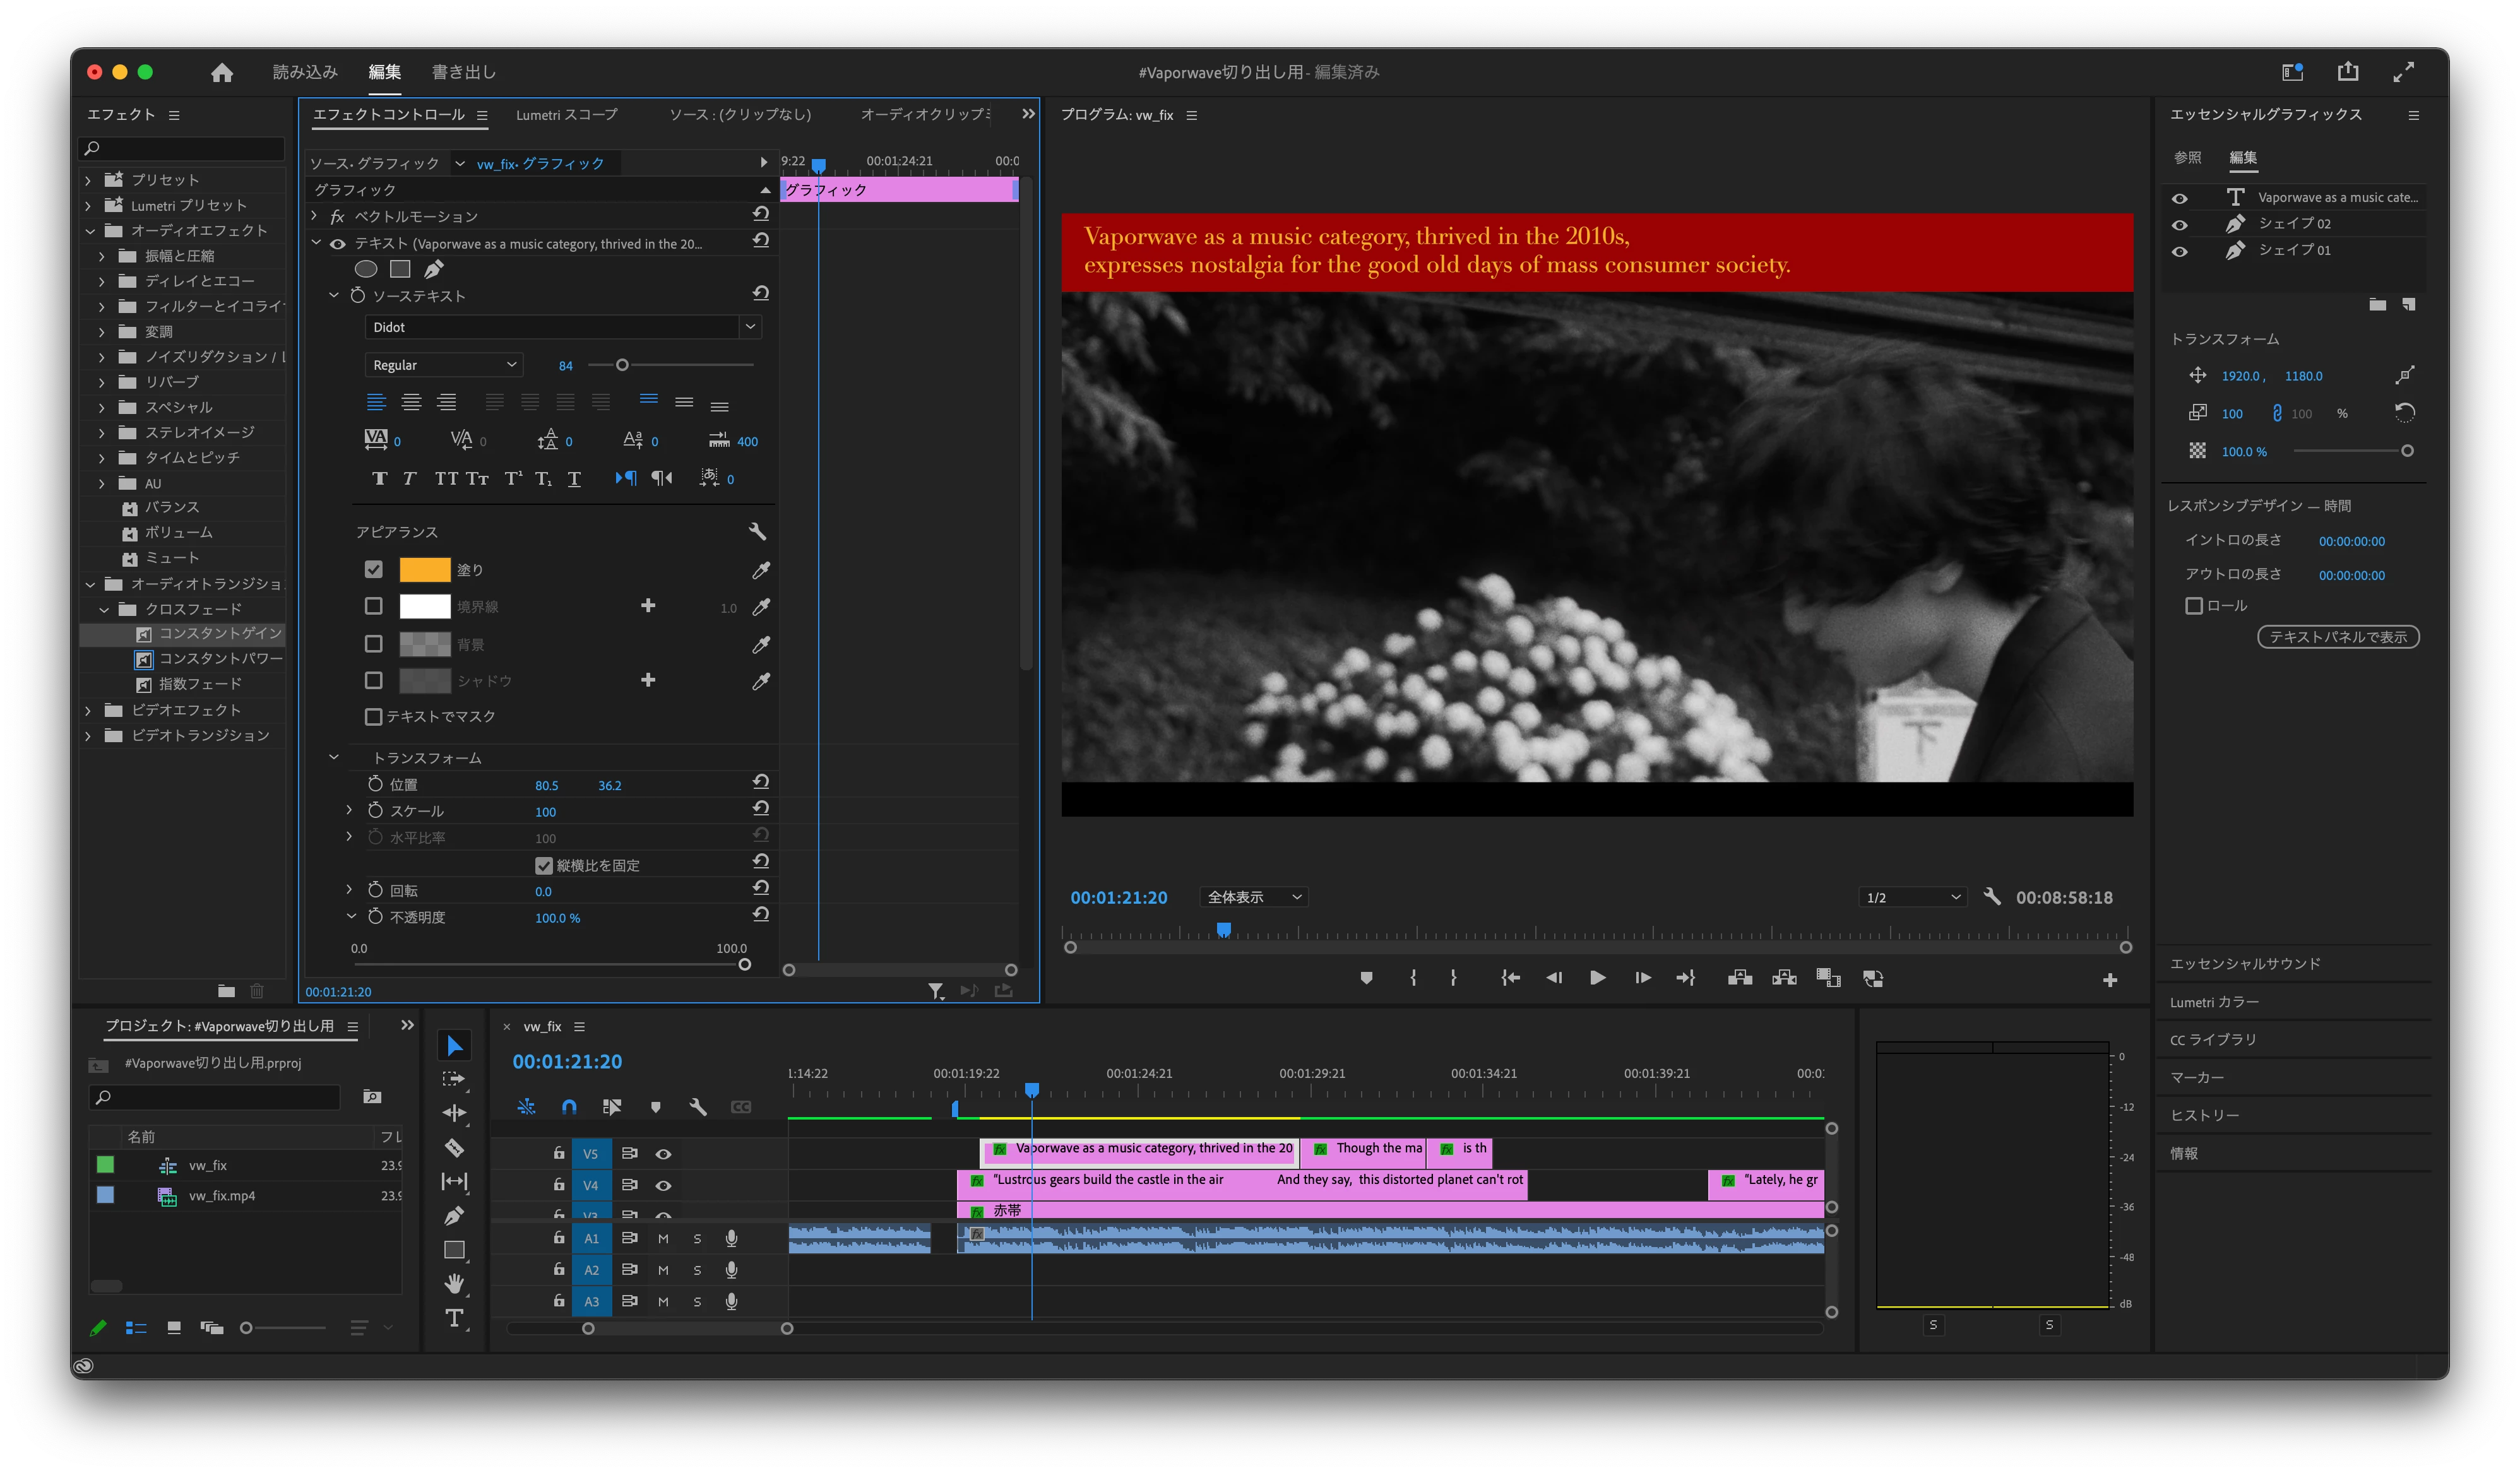2520x1473 pixels.
Task: Select the Razor tool in the timeline toolbox
Action: pyautogui.click(x=454, y=1147)
